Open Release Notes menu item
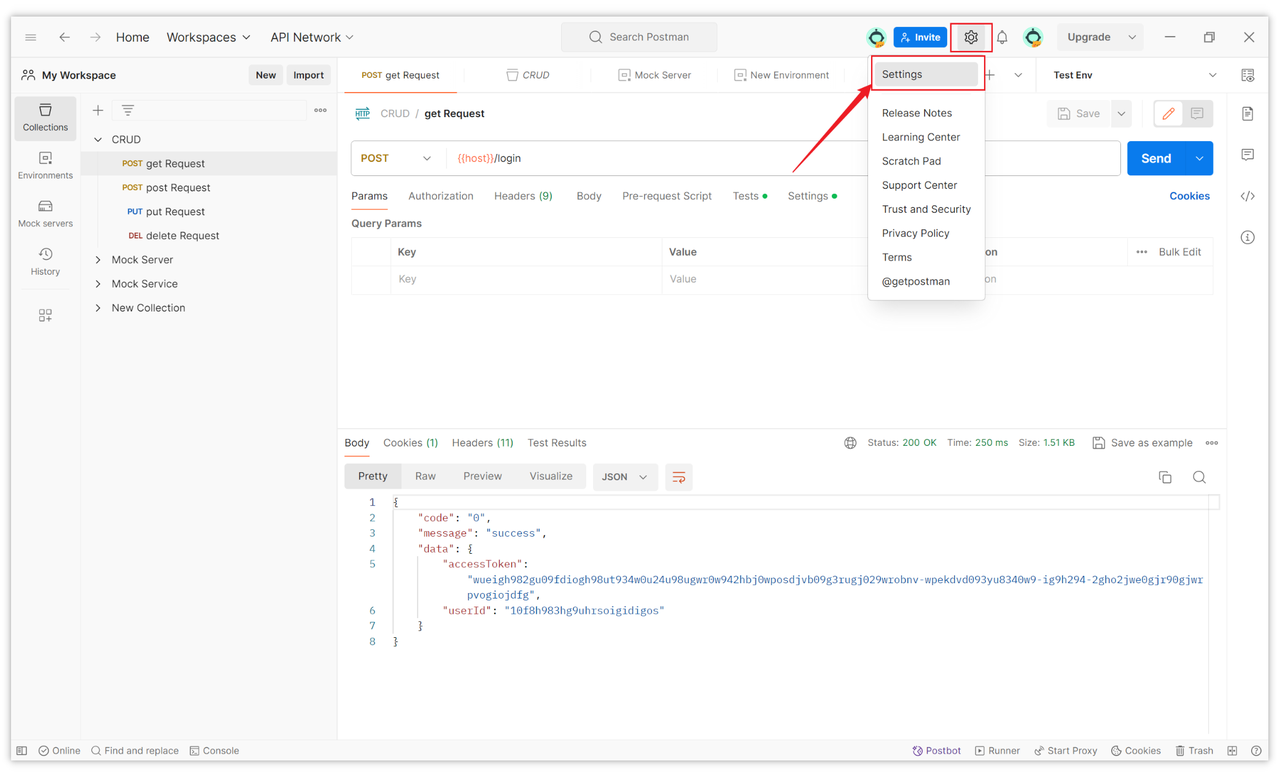This screenshot has width=1280, height=777. (917, 113)
